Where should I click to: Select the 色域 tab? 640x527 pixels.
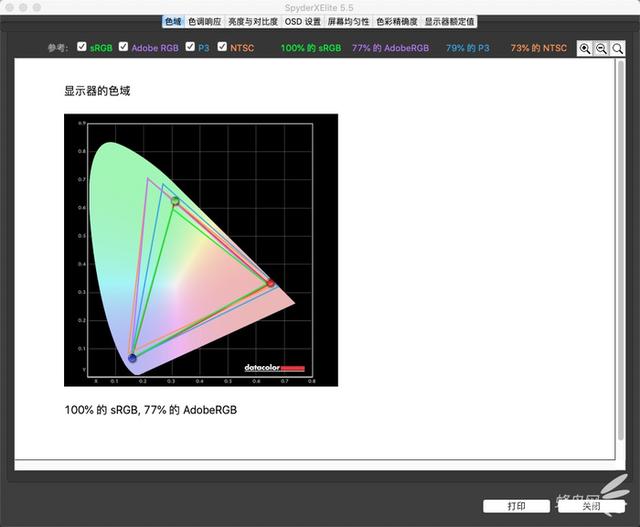coord(173,22)
